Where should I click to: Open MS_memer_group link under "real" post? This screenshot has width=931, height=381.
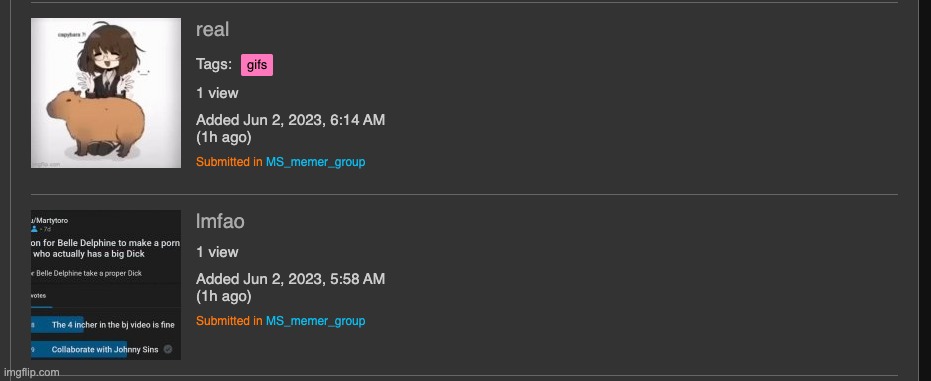click(x=315, y=161)
